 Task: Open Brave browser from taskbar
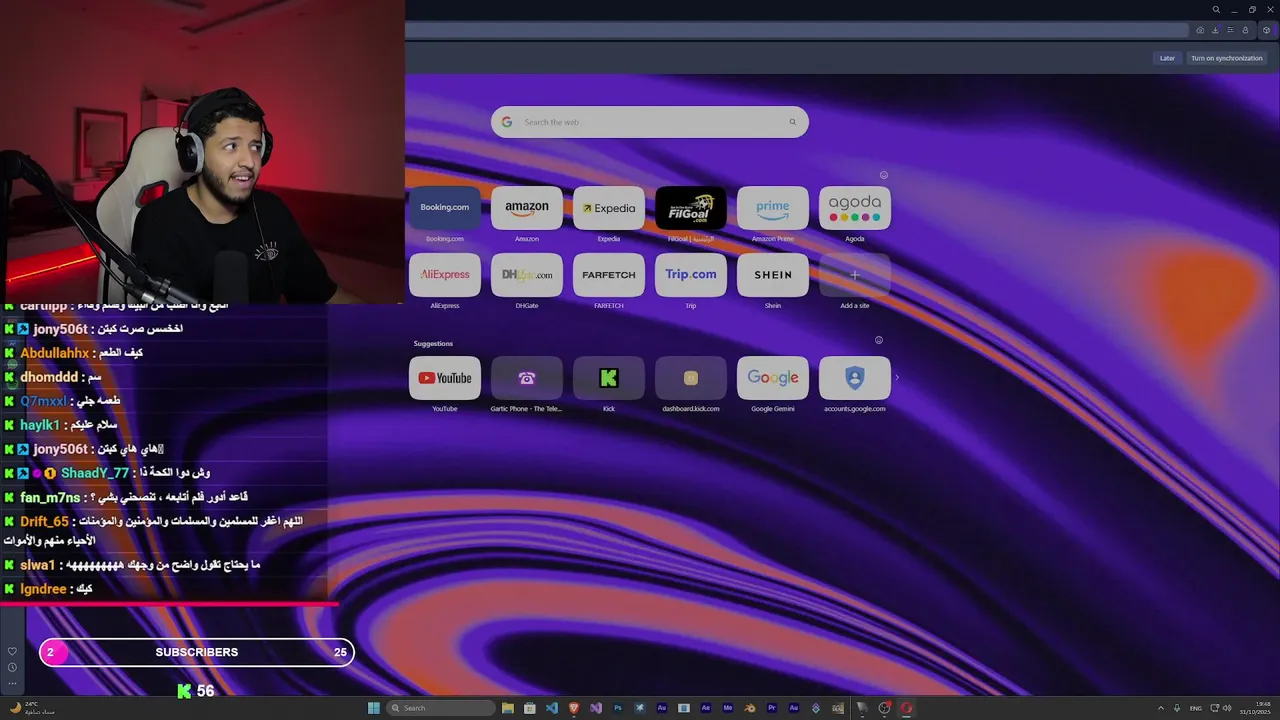[574, 708]
